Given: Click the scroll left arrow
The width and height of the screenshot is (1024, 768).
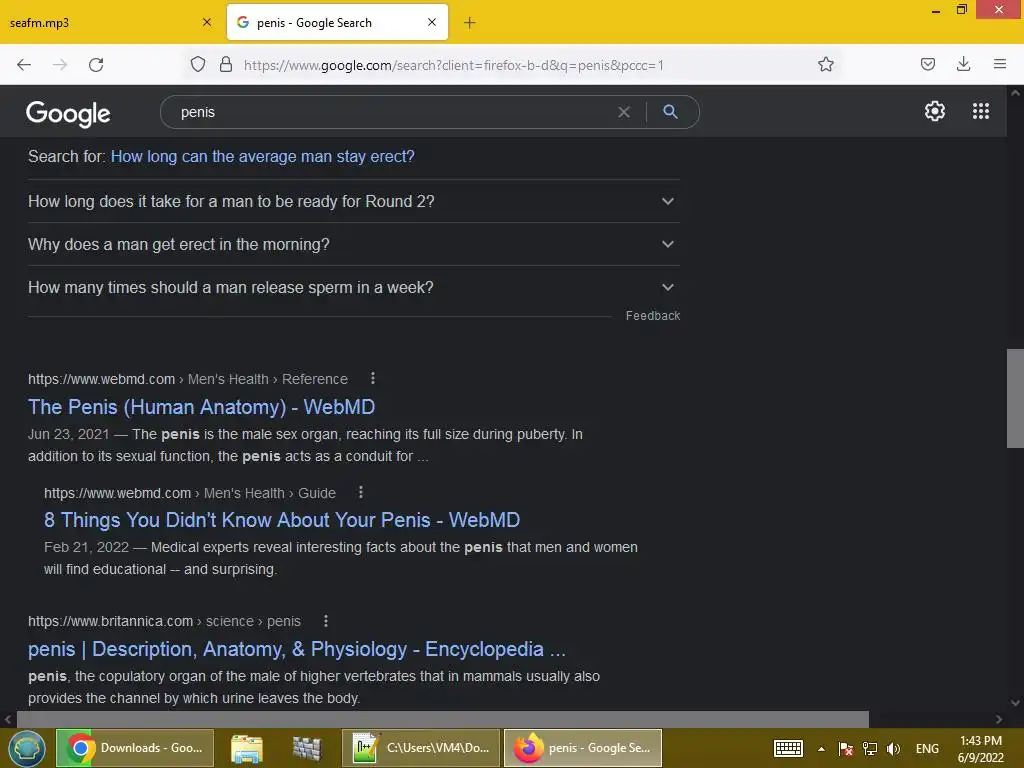Looking at the screenshot, I should point(8,720).
